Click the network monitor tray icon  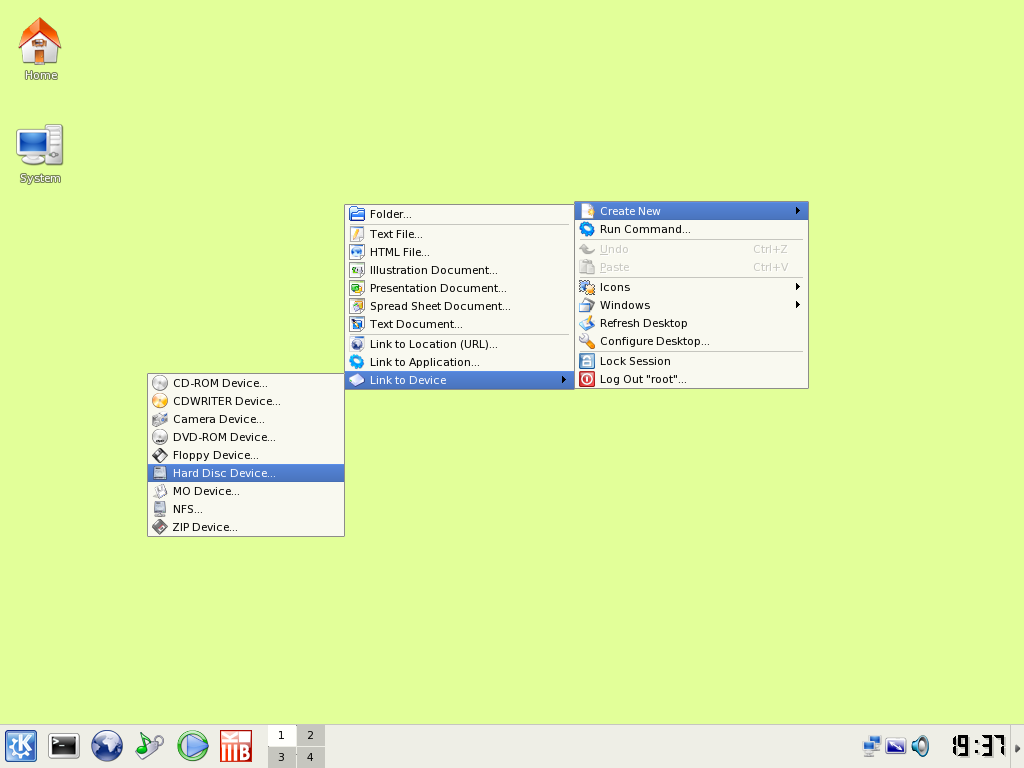872,746
